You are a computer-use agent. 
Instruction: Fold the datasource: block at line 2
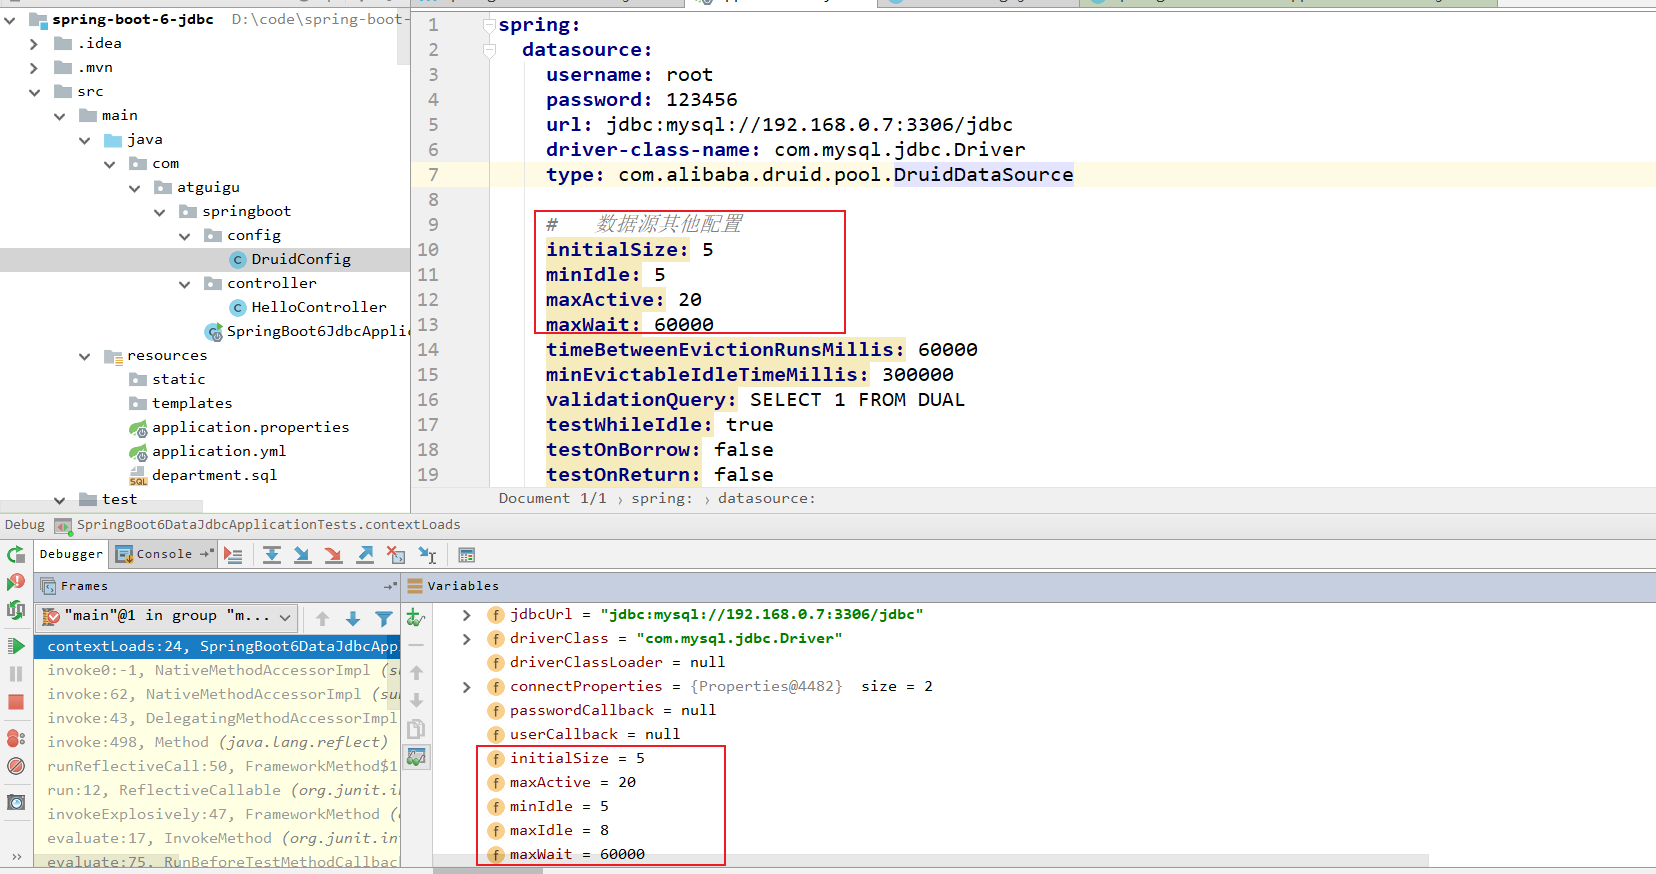click(x=489, y=50)
